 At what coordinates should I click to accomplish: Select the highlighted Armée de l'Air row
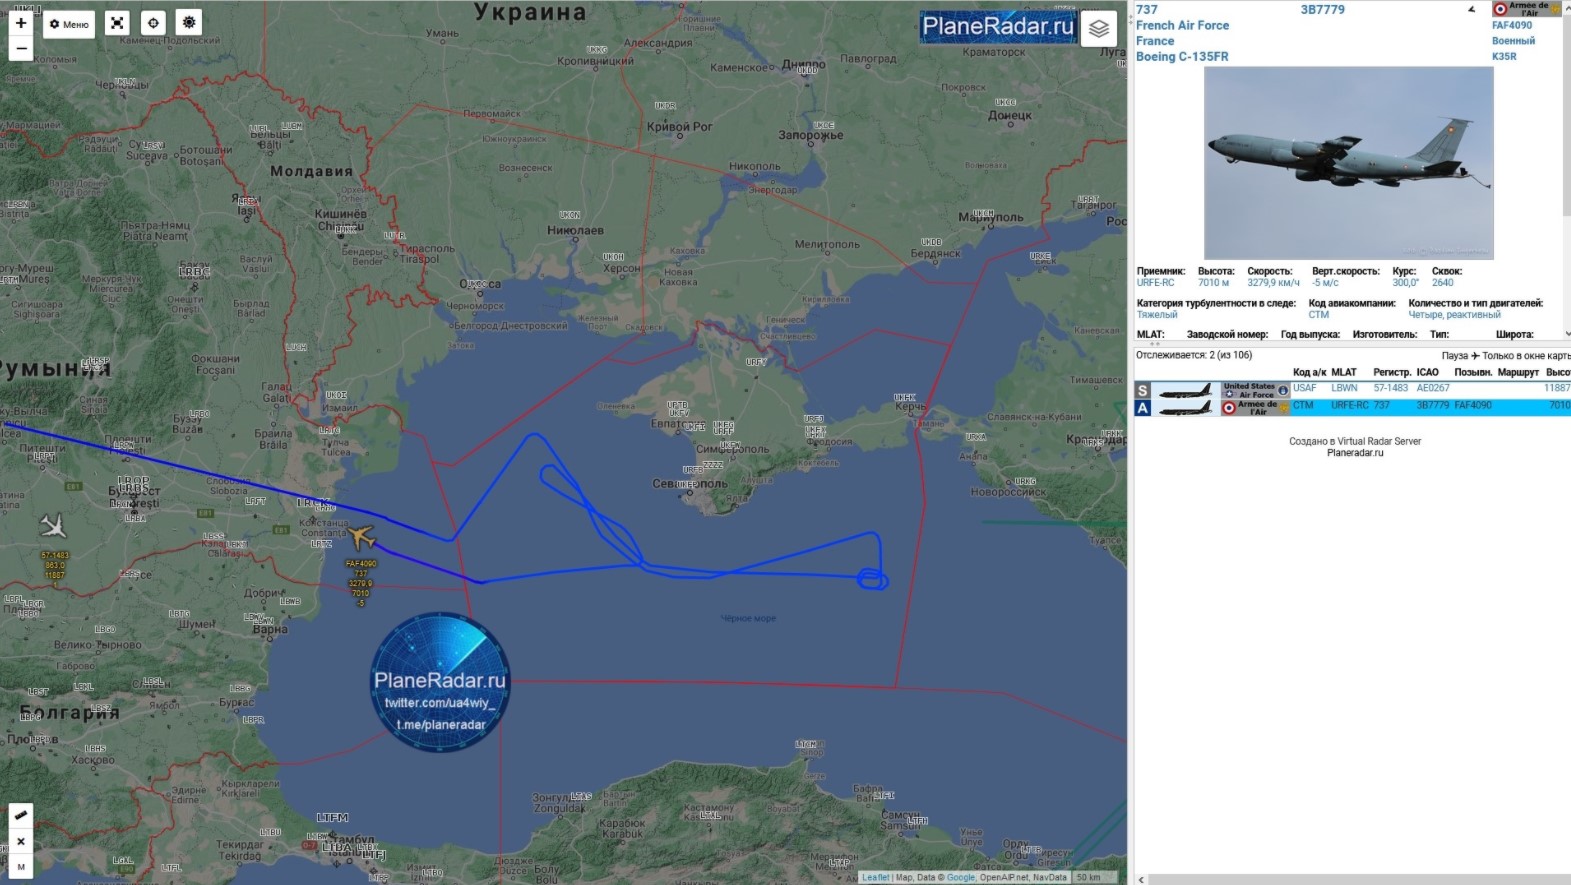(1352, 408)
